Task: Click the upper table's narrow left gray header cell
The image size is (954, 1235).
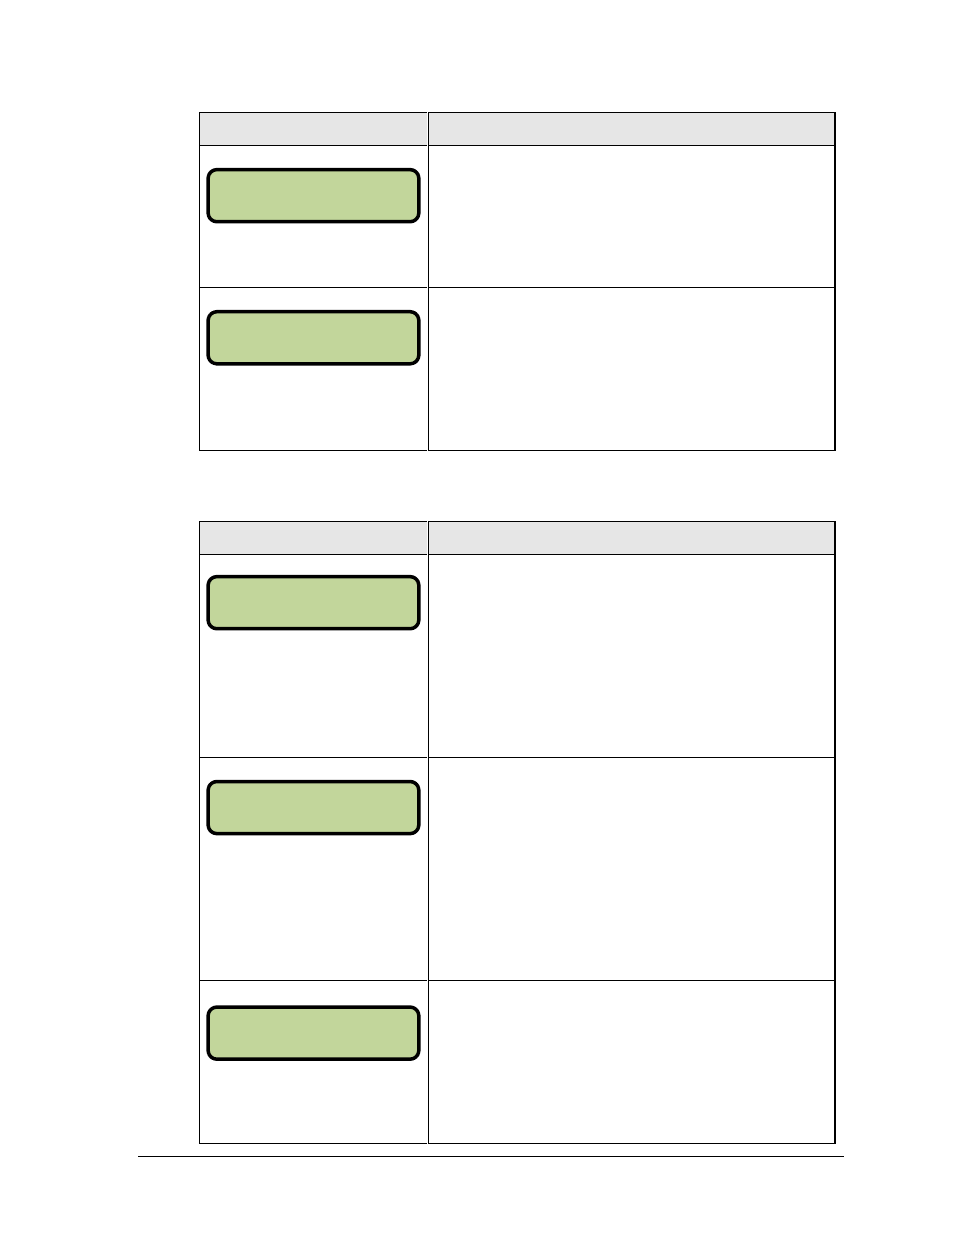Action: coord(313,129)
